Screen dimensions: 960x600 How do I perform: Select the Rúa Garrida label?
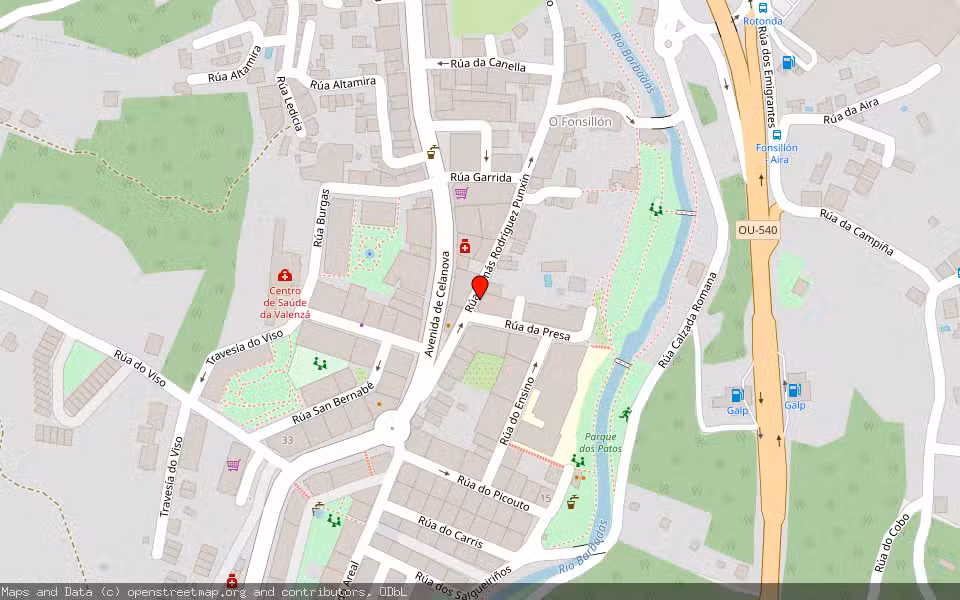(x=481, y=178)
